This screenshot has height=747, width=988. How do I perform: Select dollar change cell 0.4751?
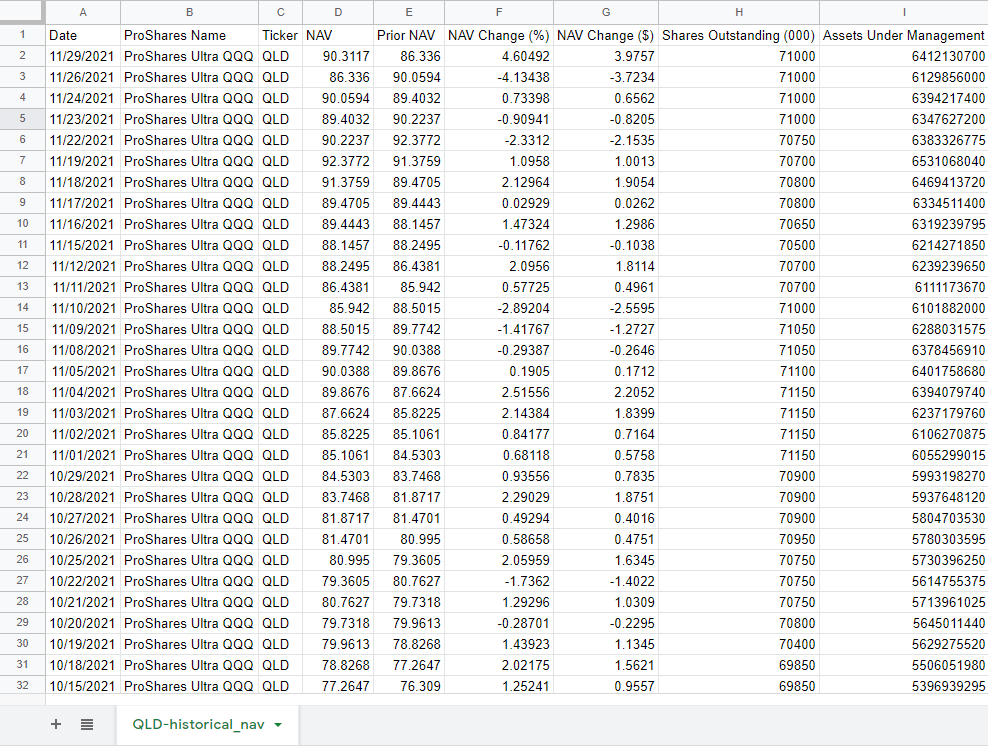606,539
